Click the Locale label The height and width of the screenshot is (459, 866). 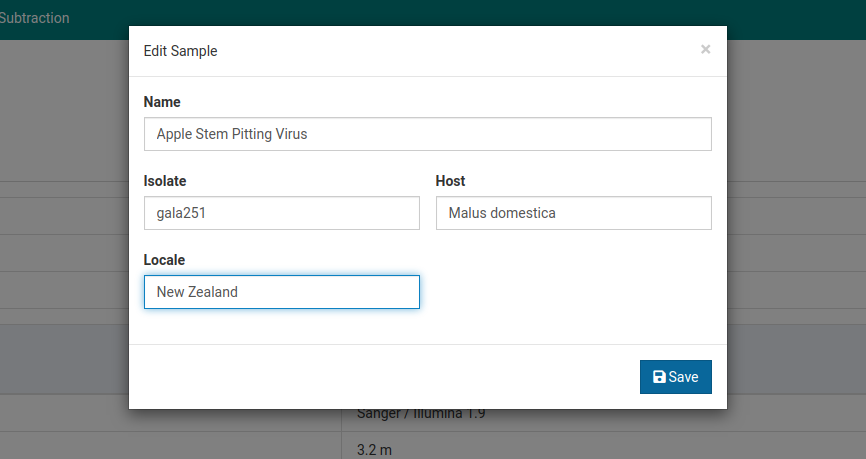[x=164, y=260]
